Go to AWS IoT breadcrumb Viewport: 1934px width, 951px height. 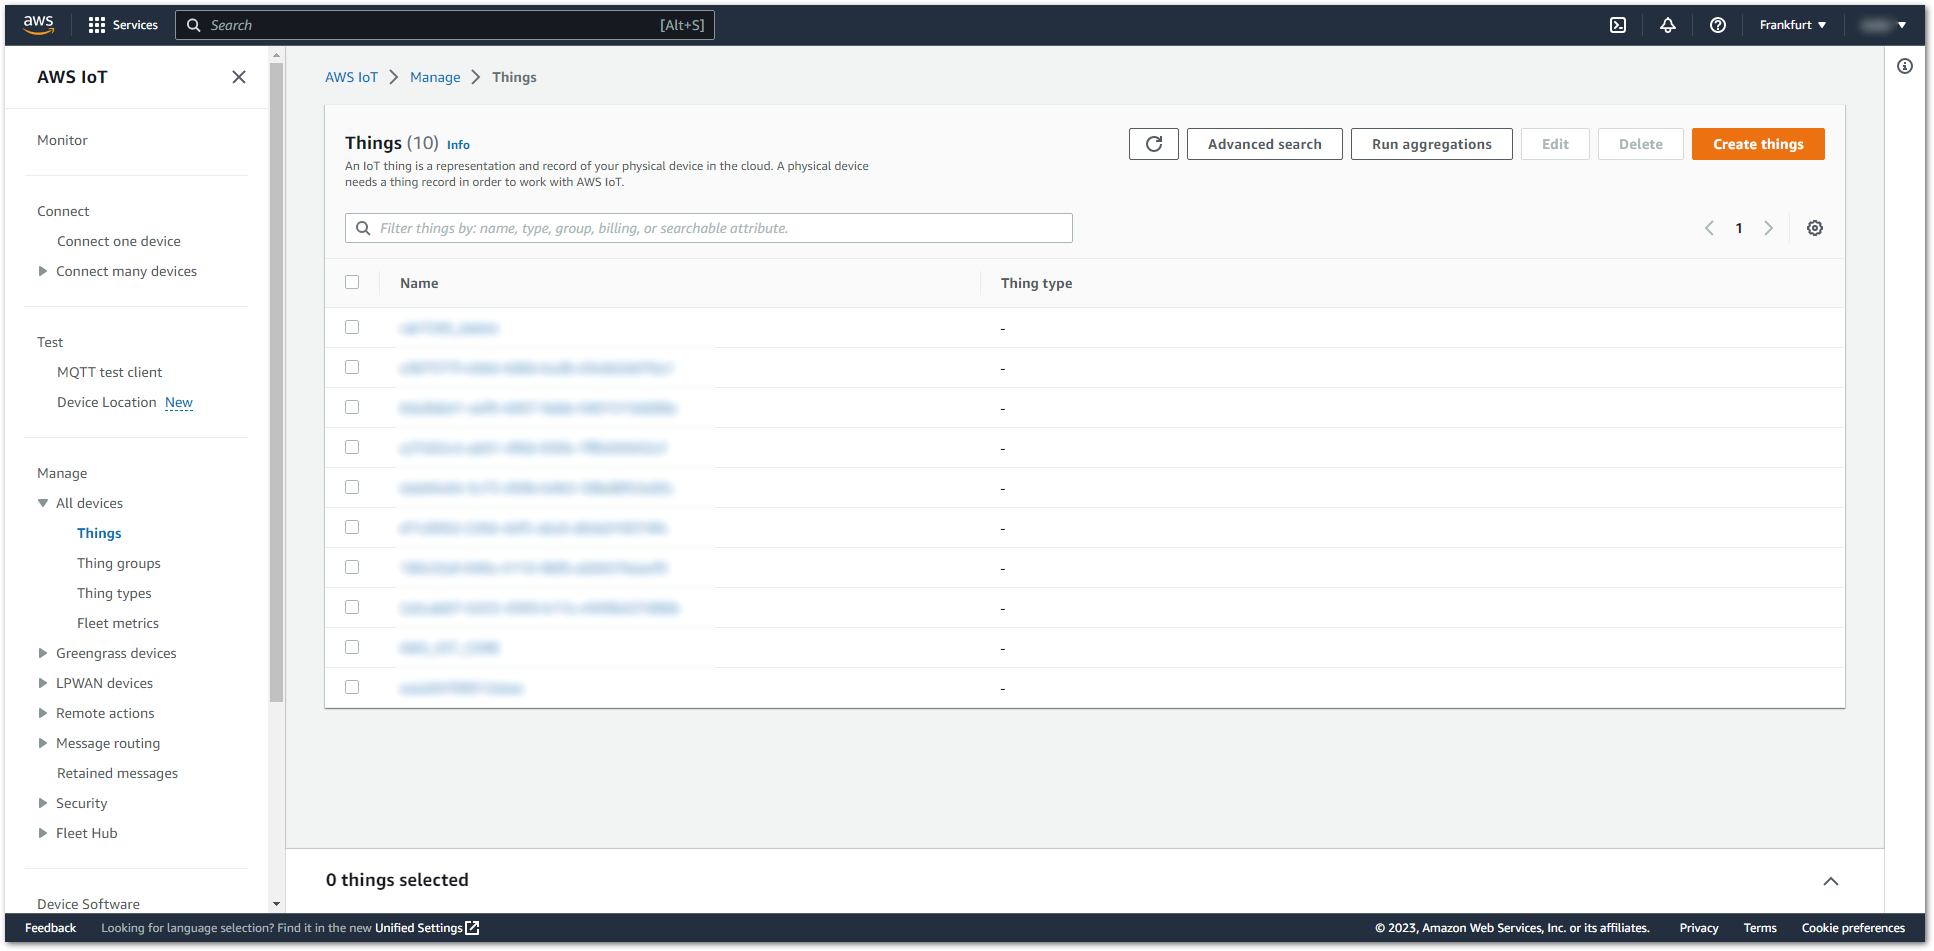[351, 77]
